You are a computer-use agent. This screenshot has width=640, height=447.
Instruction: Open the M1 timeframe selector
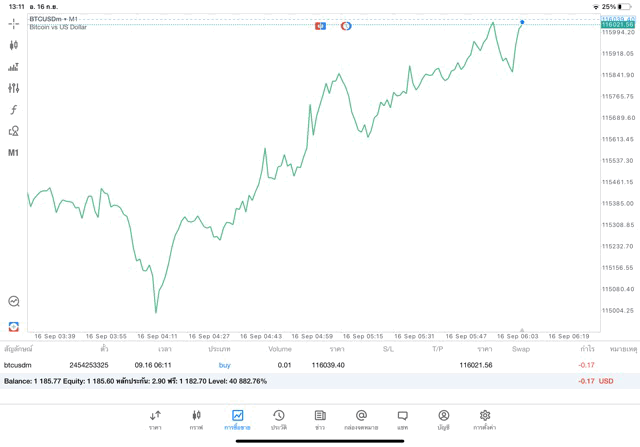coord(14,153)
